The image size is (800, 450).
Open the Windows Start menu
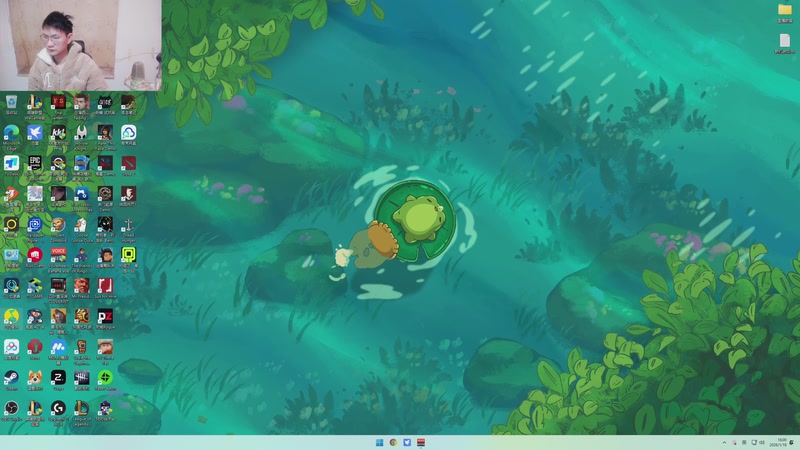pos(380,442)
